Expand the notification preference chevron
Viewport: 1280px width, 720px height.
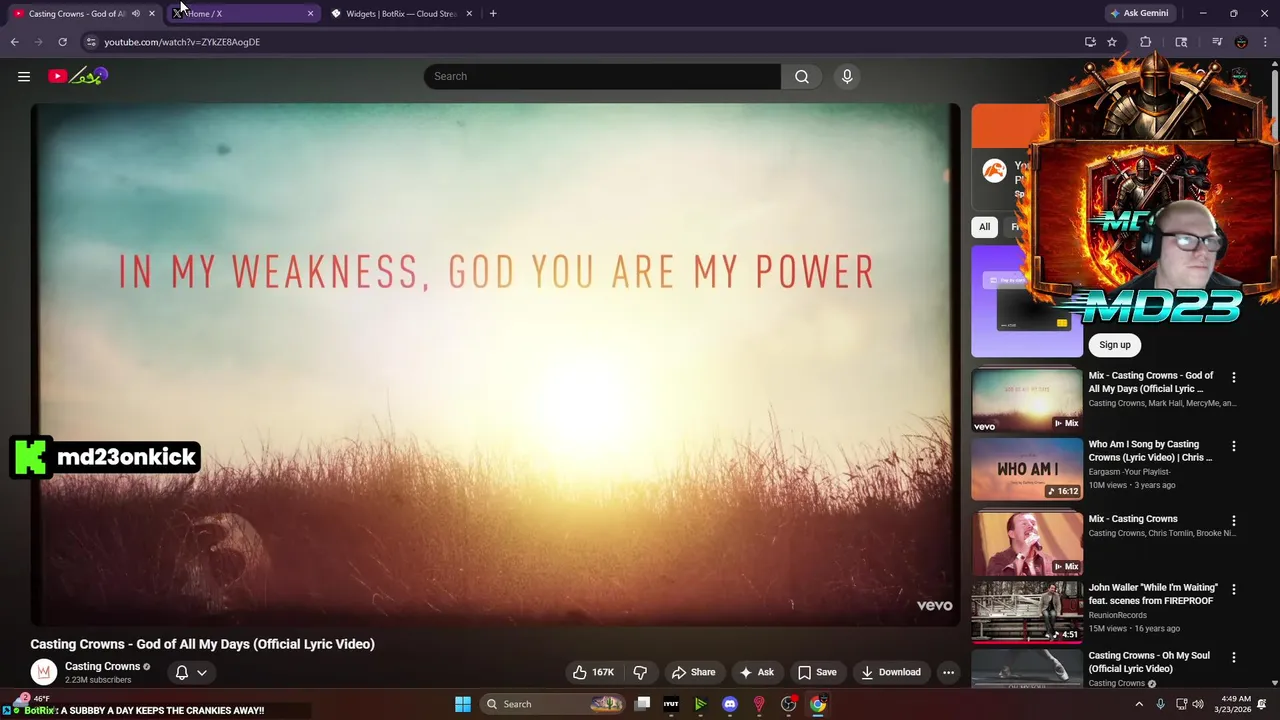pyautogui.click(x=202, y=672)
